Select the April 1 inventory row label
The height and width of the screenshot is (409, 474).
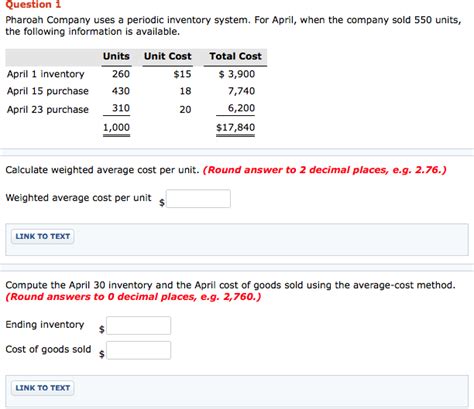click(x=46, y=74)
